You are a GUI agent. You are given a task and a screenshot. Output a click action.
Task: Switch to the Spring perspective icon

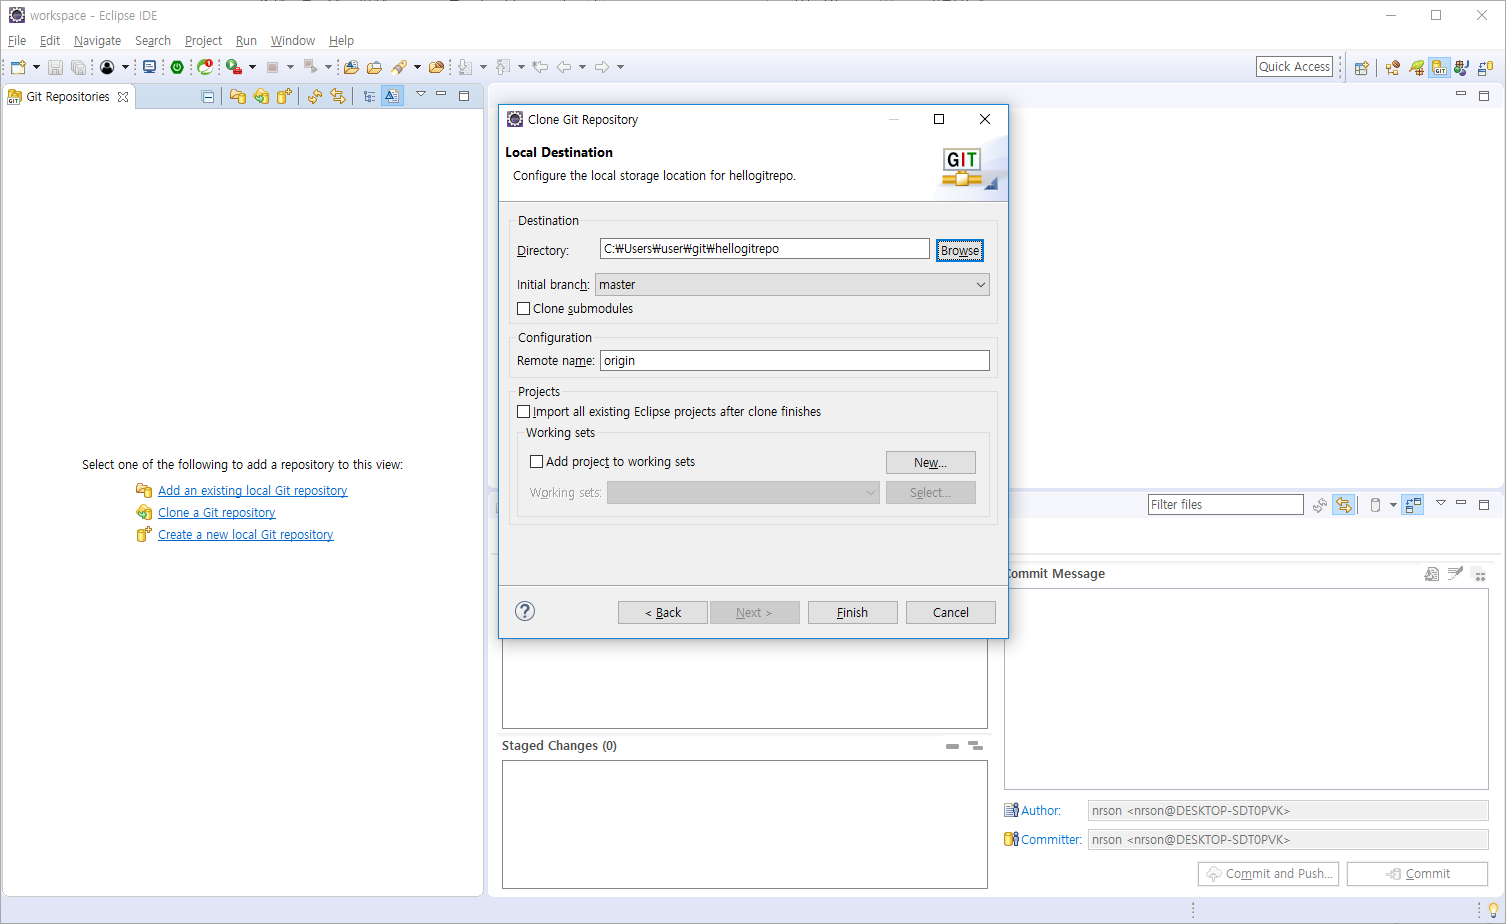(x=1416, y=67)
